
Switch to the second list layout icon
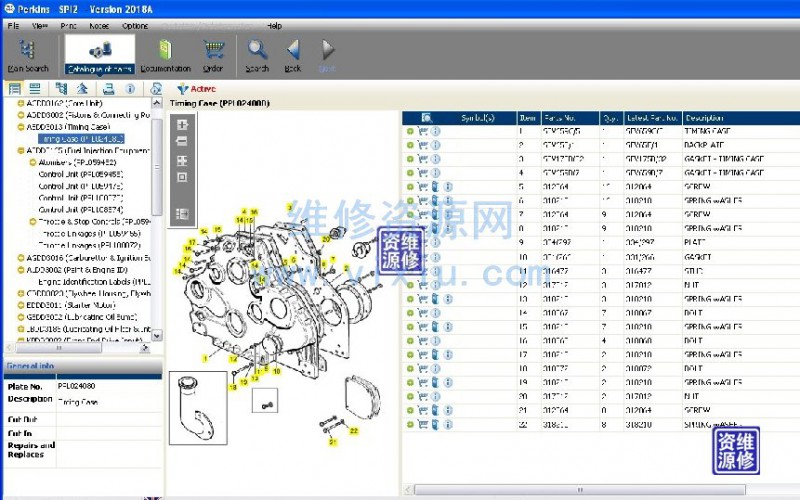pos(35,89)
